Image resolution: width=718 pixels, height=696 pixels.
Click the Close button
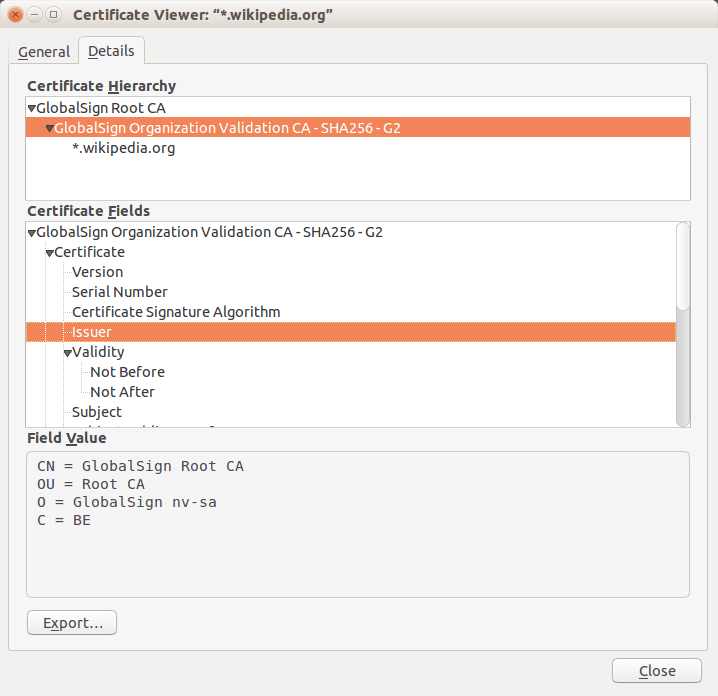point(657,671)
